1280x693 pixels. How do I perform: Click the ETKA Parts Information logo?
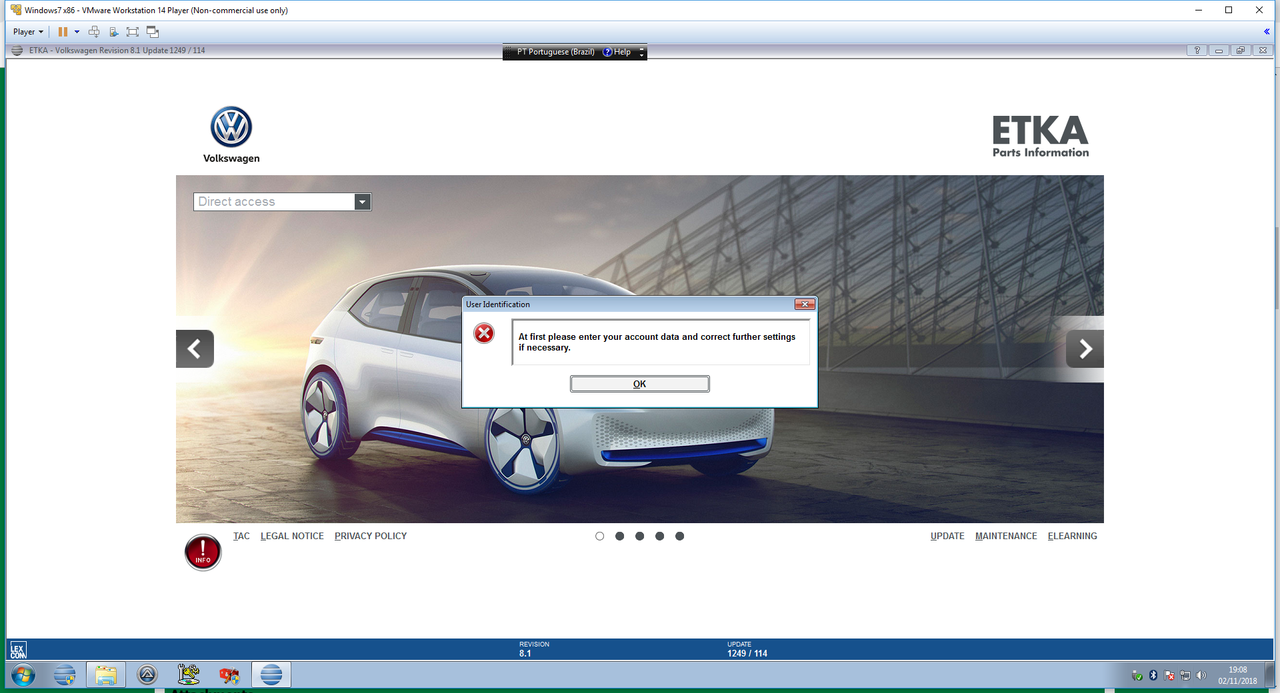(x=1040, y=137)
